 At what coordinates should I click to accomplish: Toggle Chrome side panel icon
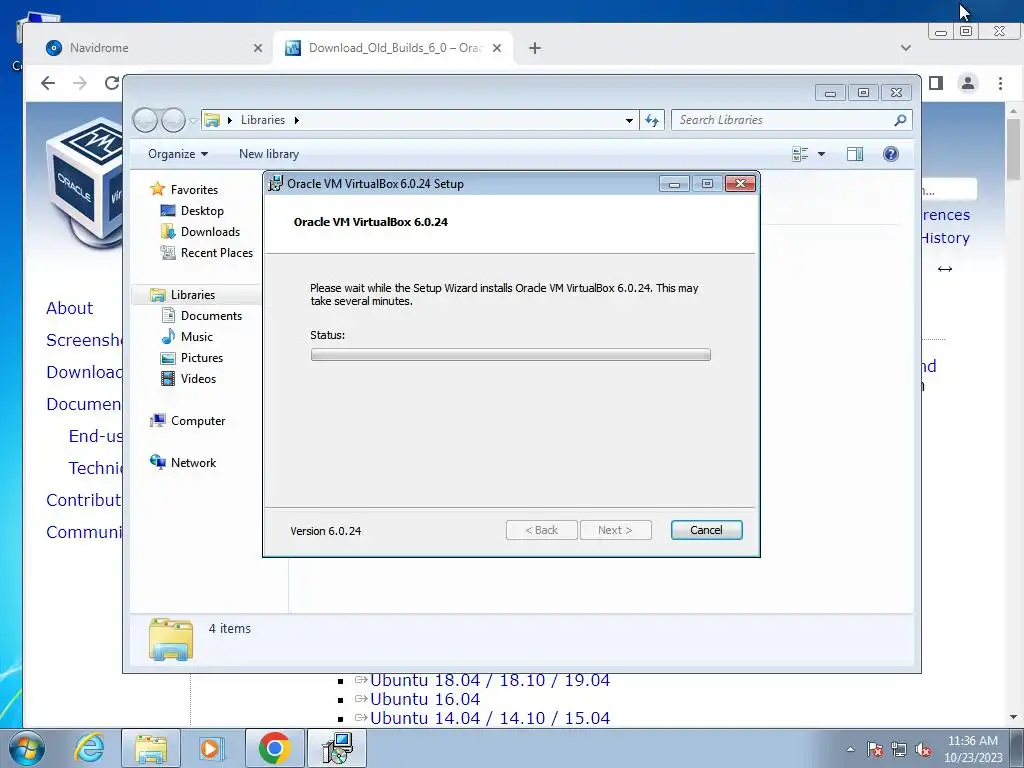(936, 83)
